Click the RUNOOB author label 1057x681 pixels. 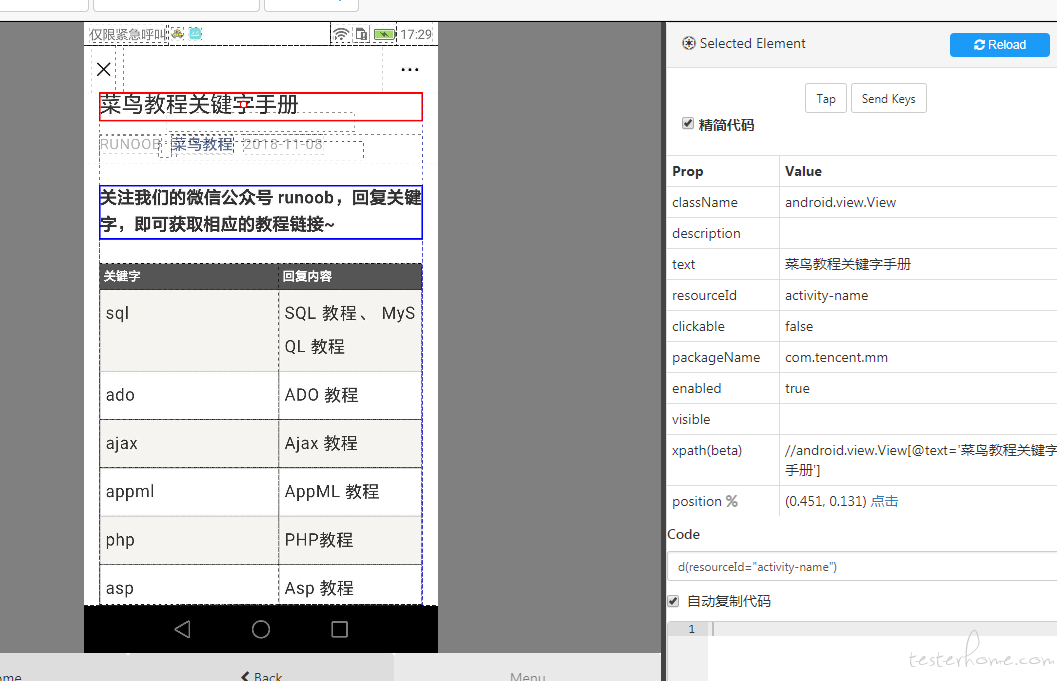pyautogui.click(x=130, y=144)
